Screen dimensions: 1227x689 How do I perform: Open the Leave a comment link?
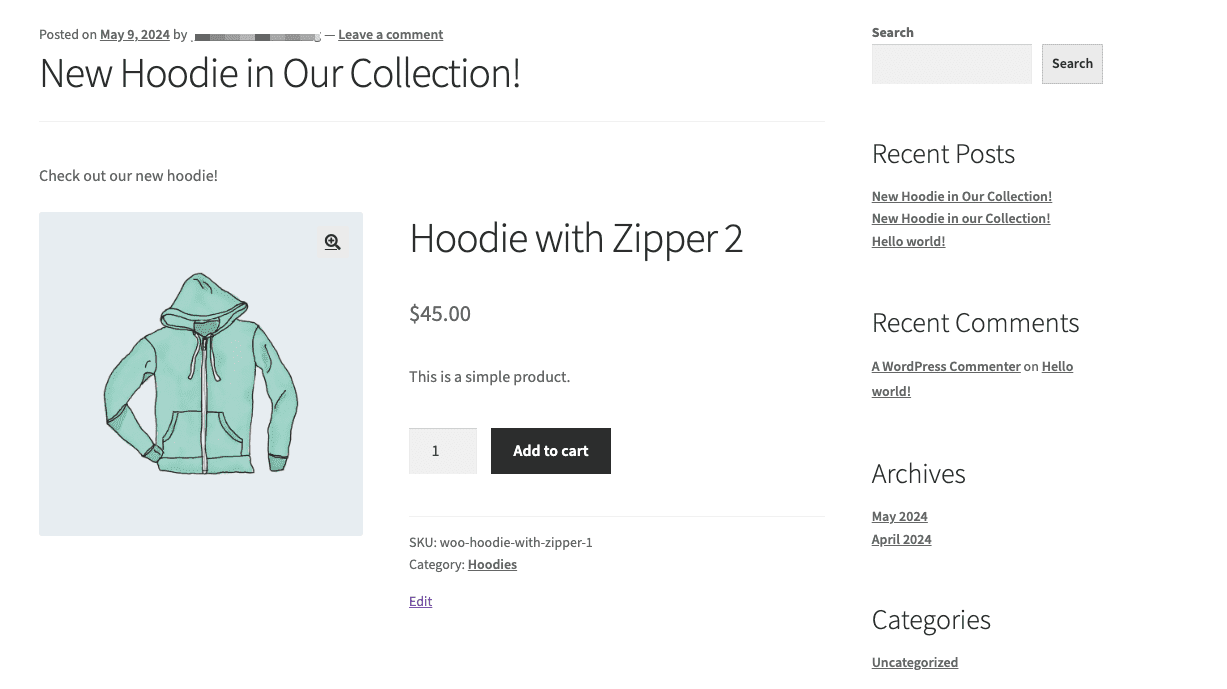point(390,34)
